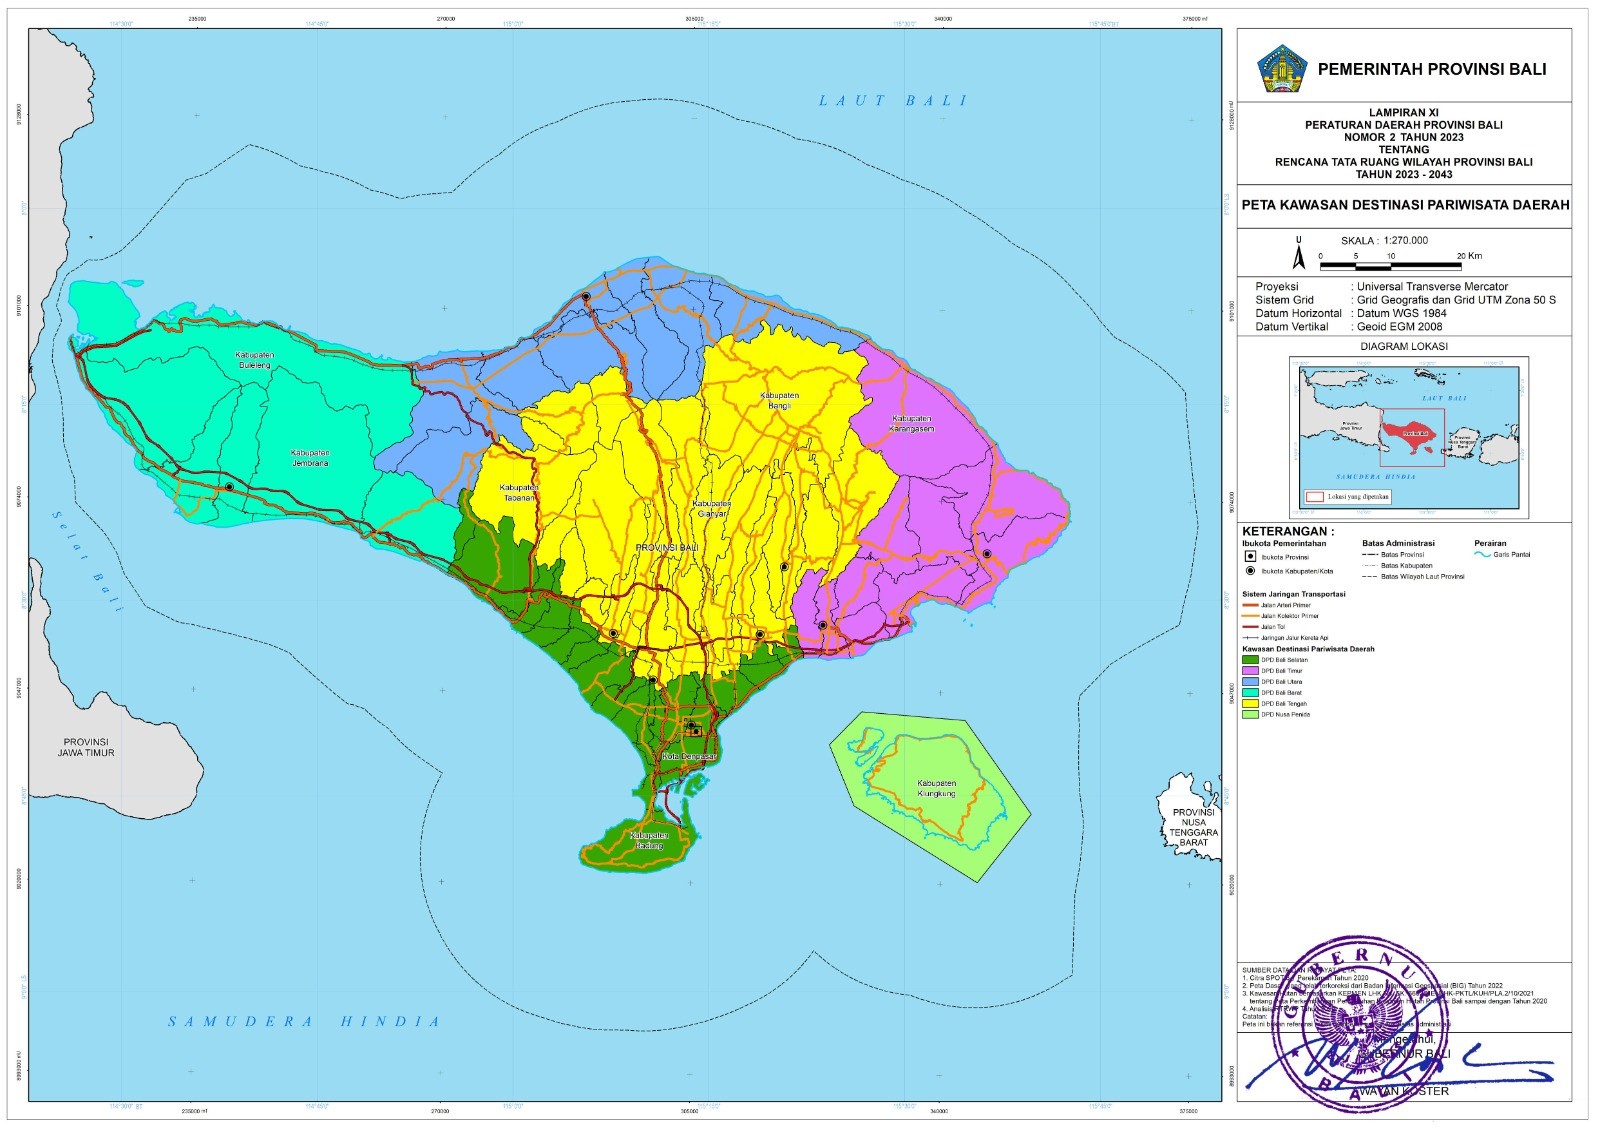
Task: Click the Jalan Arteri Primer line symbol
Action: point(1250,605)
